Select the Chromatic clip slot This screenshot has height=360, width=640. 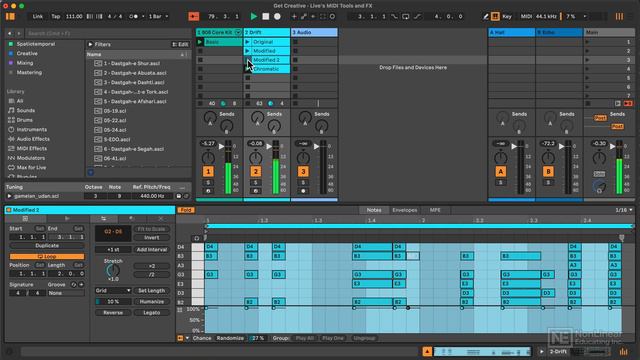coord(270,69)
